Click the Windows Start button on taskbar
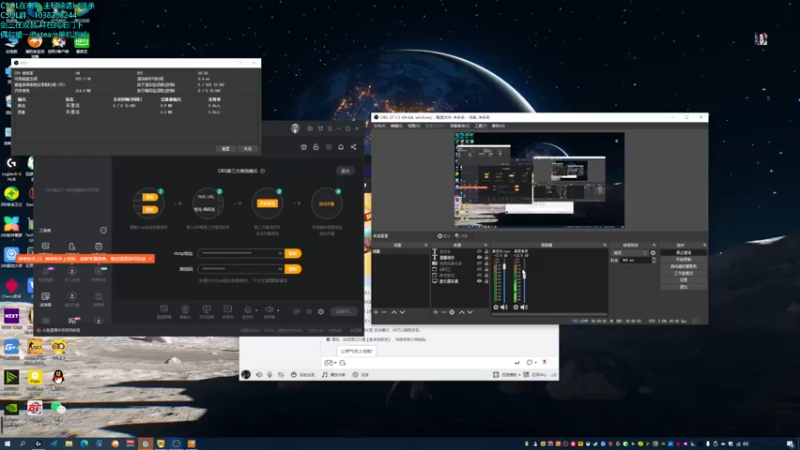 pyautogui.click(x=9, y=442)
